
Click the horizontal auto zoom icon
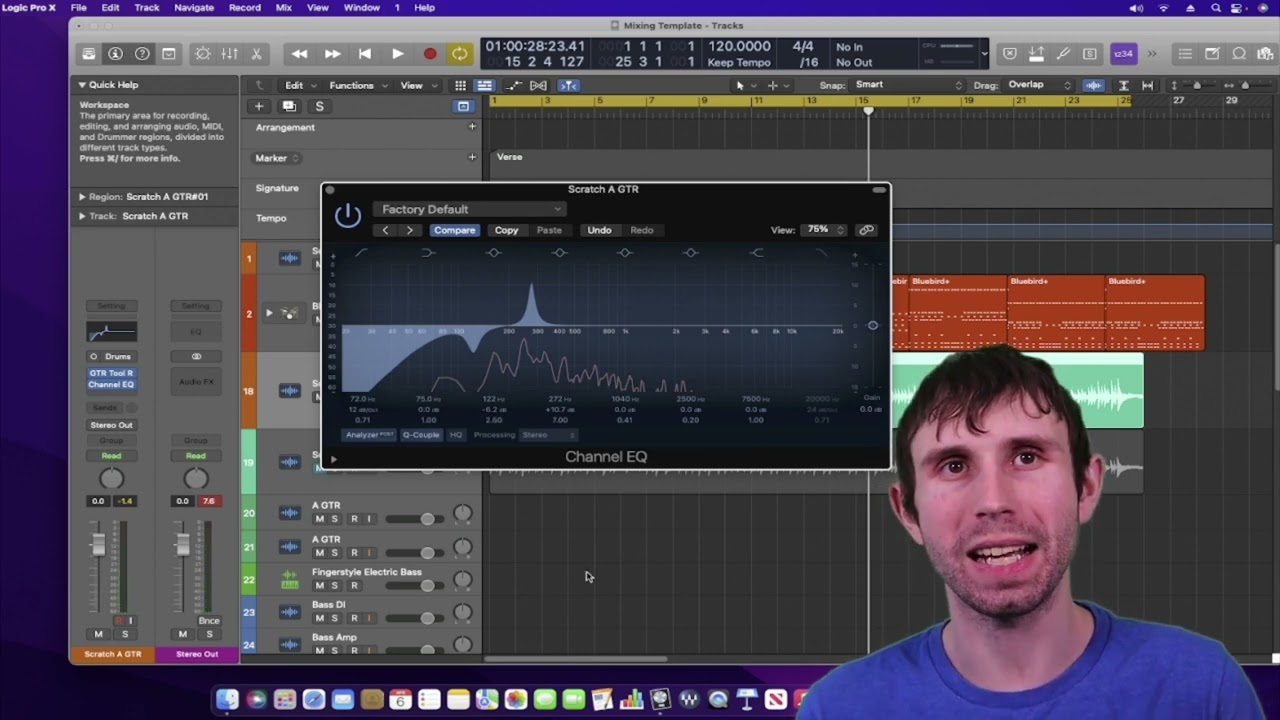tap(1147, 86)
